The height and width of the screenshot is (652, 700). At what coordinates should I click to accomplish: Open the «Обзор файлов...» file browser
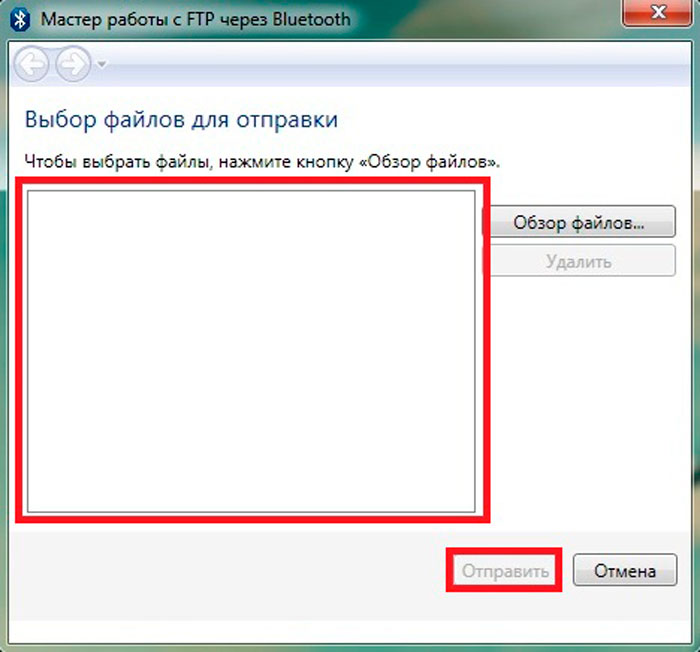pyautogui.click(x=579, y=222)
